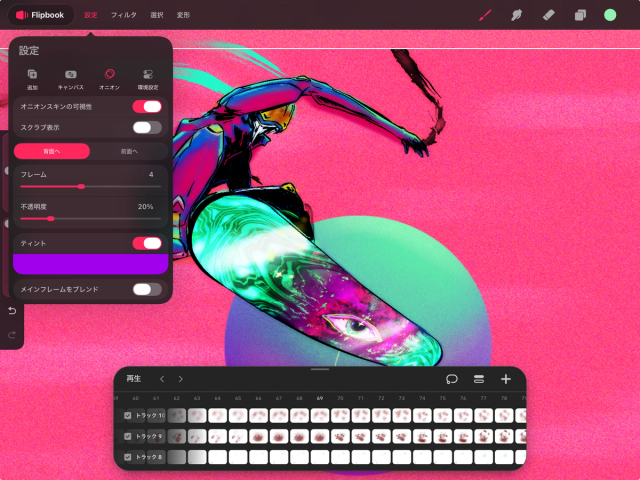Open the layers panel icon
The image size is (640, 480).
tap(580, 15)
